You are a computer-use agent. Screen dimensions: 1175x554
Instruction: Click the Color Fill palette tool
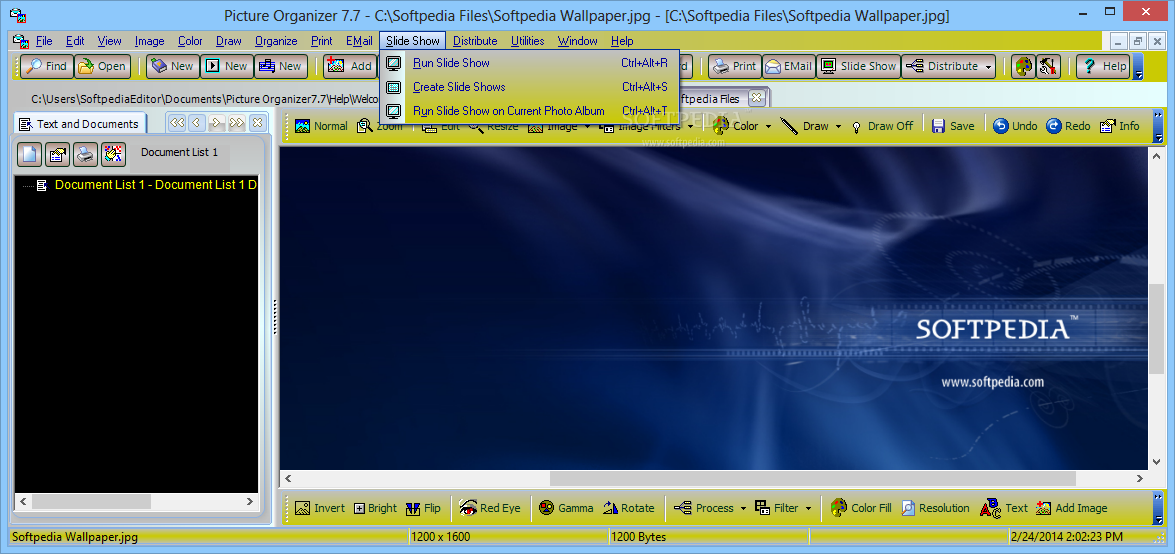862,508
